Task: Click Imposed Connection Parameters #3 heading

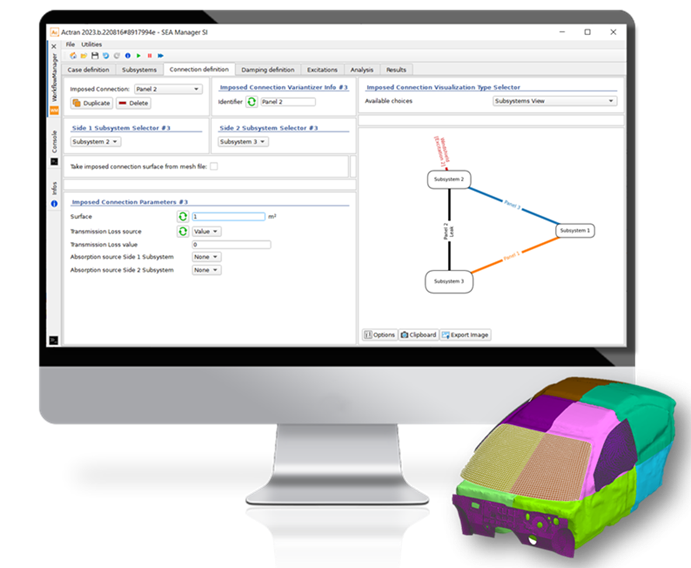Action: tap(130, 202)
